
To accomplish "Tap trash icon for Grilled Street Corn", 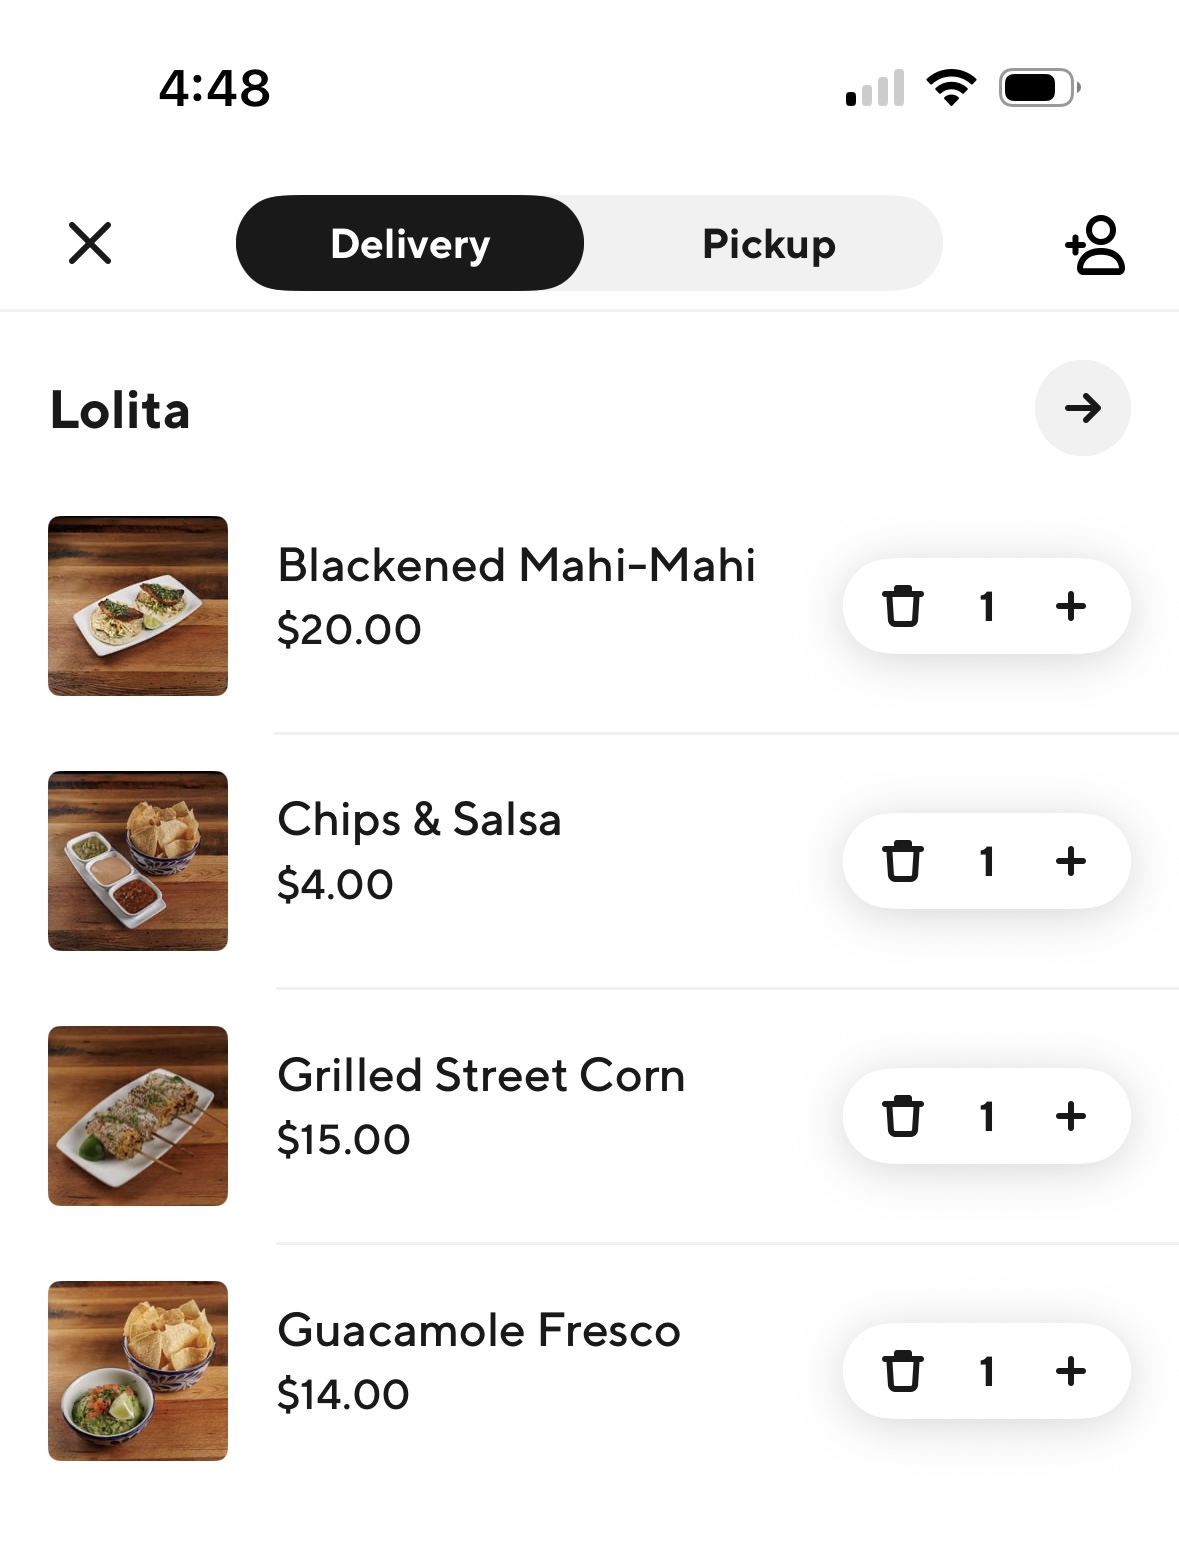I will pyautogui.click(x=902, y=1116).
